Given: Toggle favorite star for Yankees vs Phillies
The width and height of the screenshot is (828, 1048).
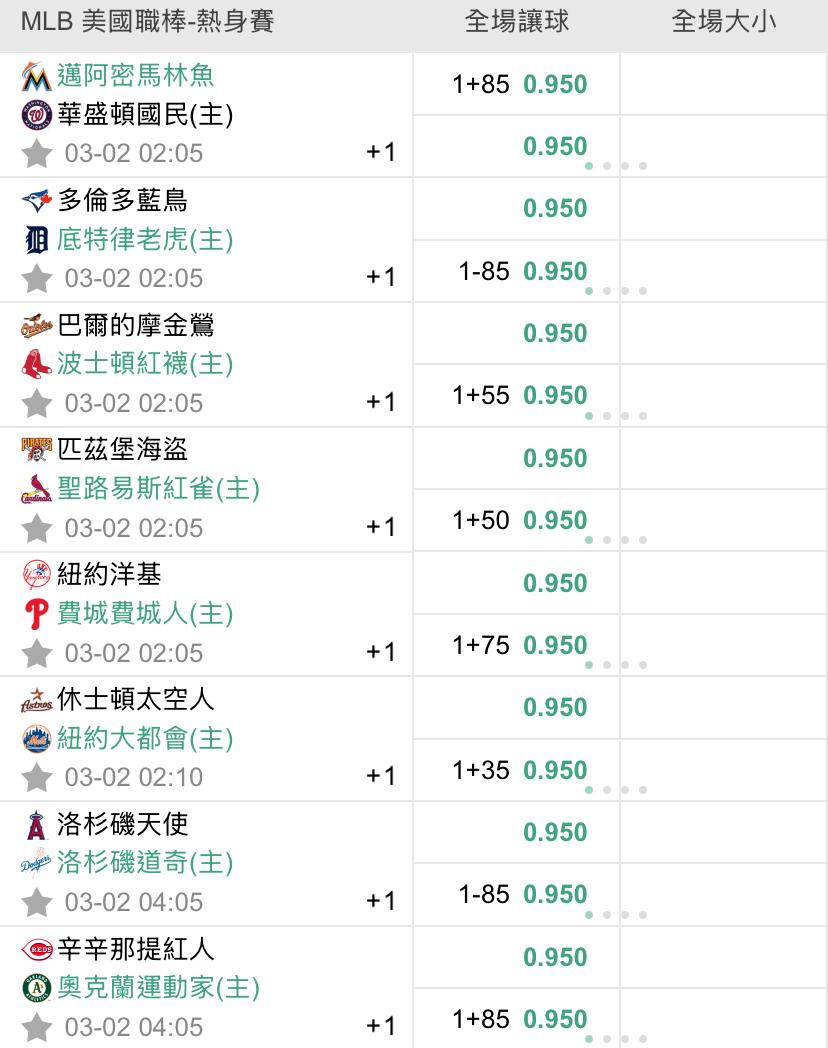Looking at the screenshot, I should coord(37,653).
